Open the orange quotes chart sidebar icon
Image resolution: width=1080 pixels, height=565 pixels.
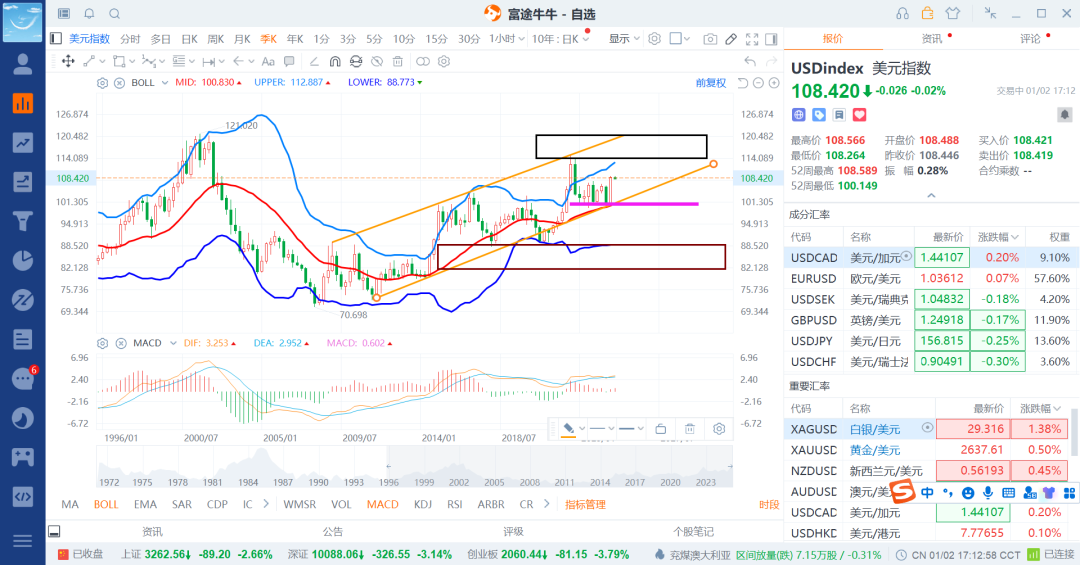23,103
